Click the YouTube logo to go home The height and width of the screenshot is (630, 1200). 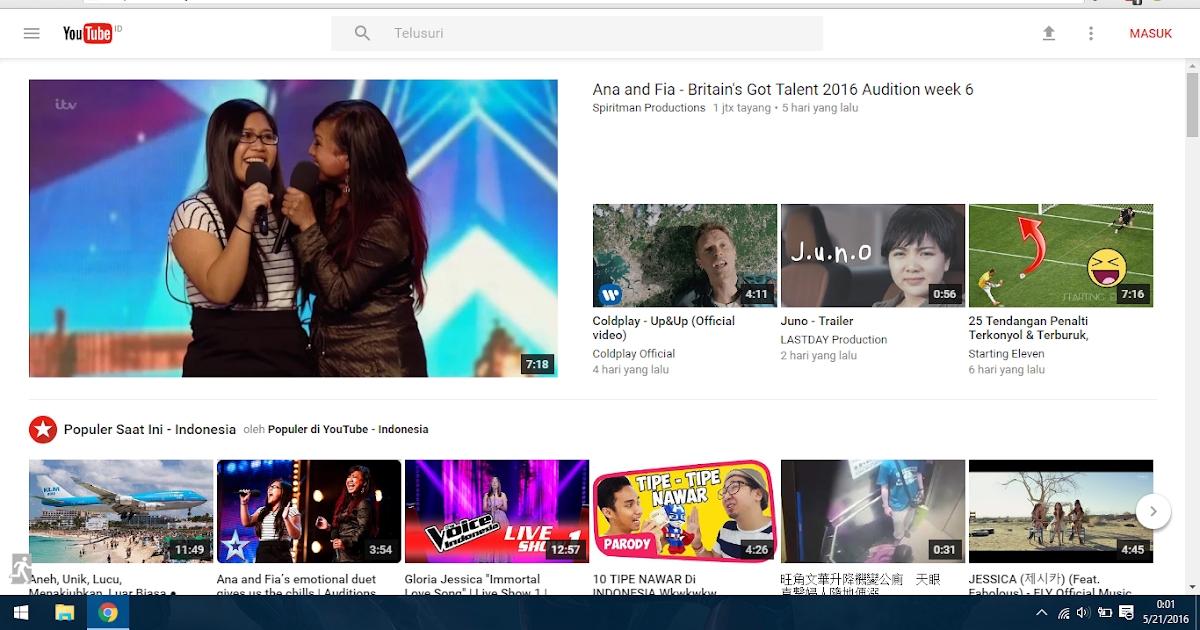coord(90,33)
